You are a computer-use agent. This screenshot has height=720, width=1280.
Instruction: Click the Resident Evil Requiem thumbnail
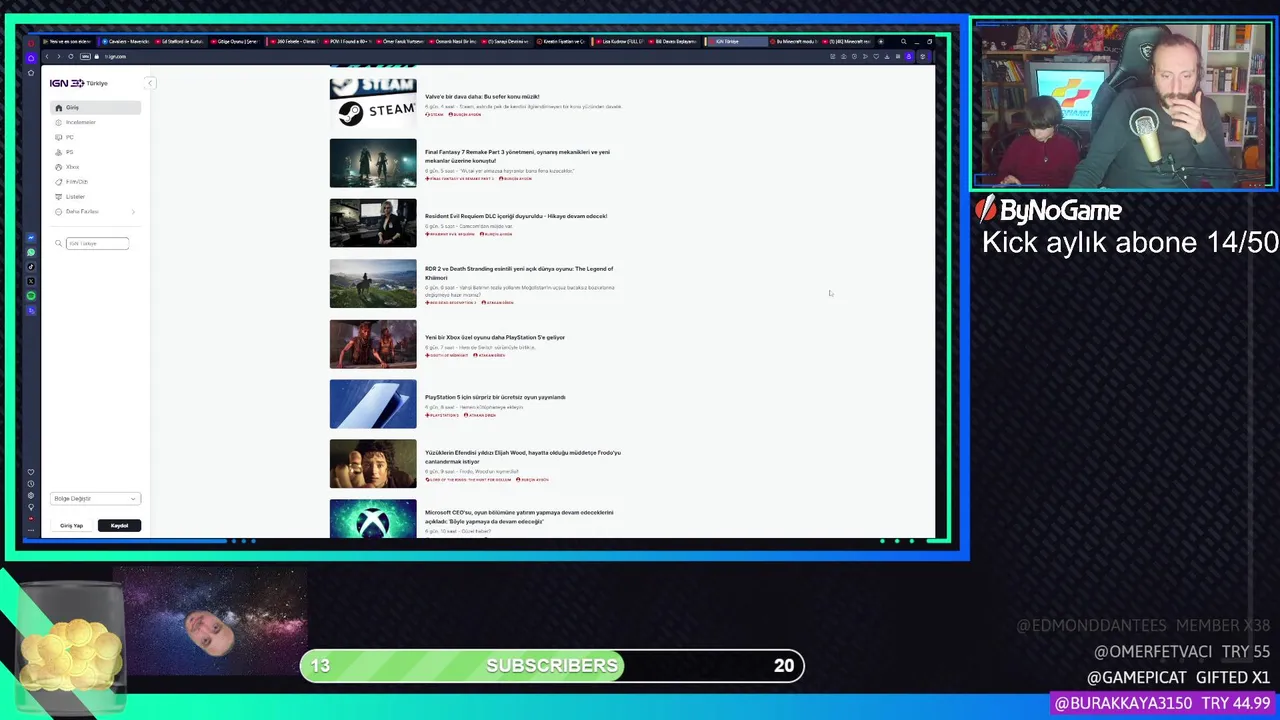[x=373, y=223]
